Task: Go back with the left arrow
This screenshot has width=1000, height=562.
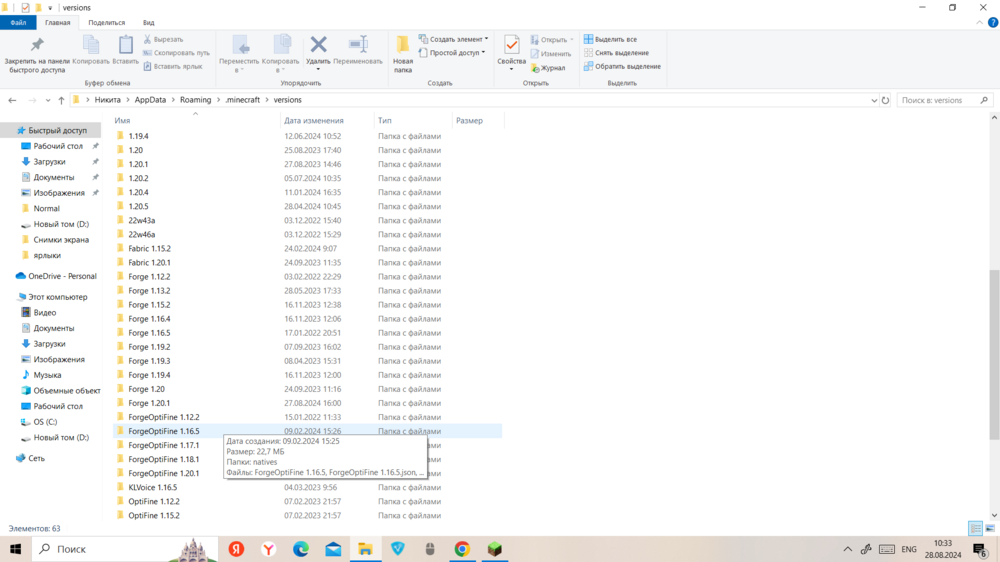Action: tap(12, 100)
